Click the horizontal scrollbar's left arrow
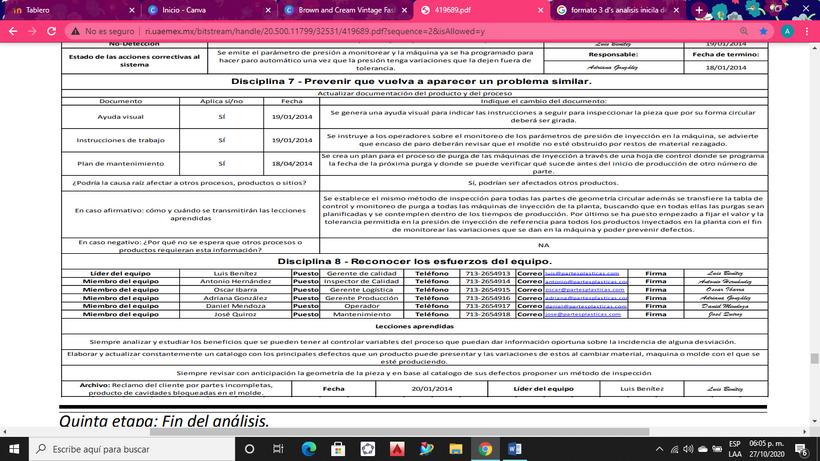 (x=5, y=432)
